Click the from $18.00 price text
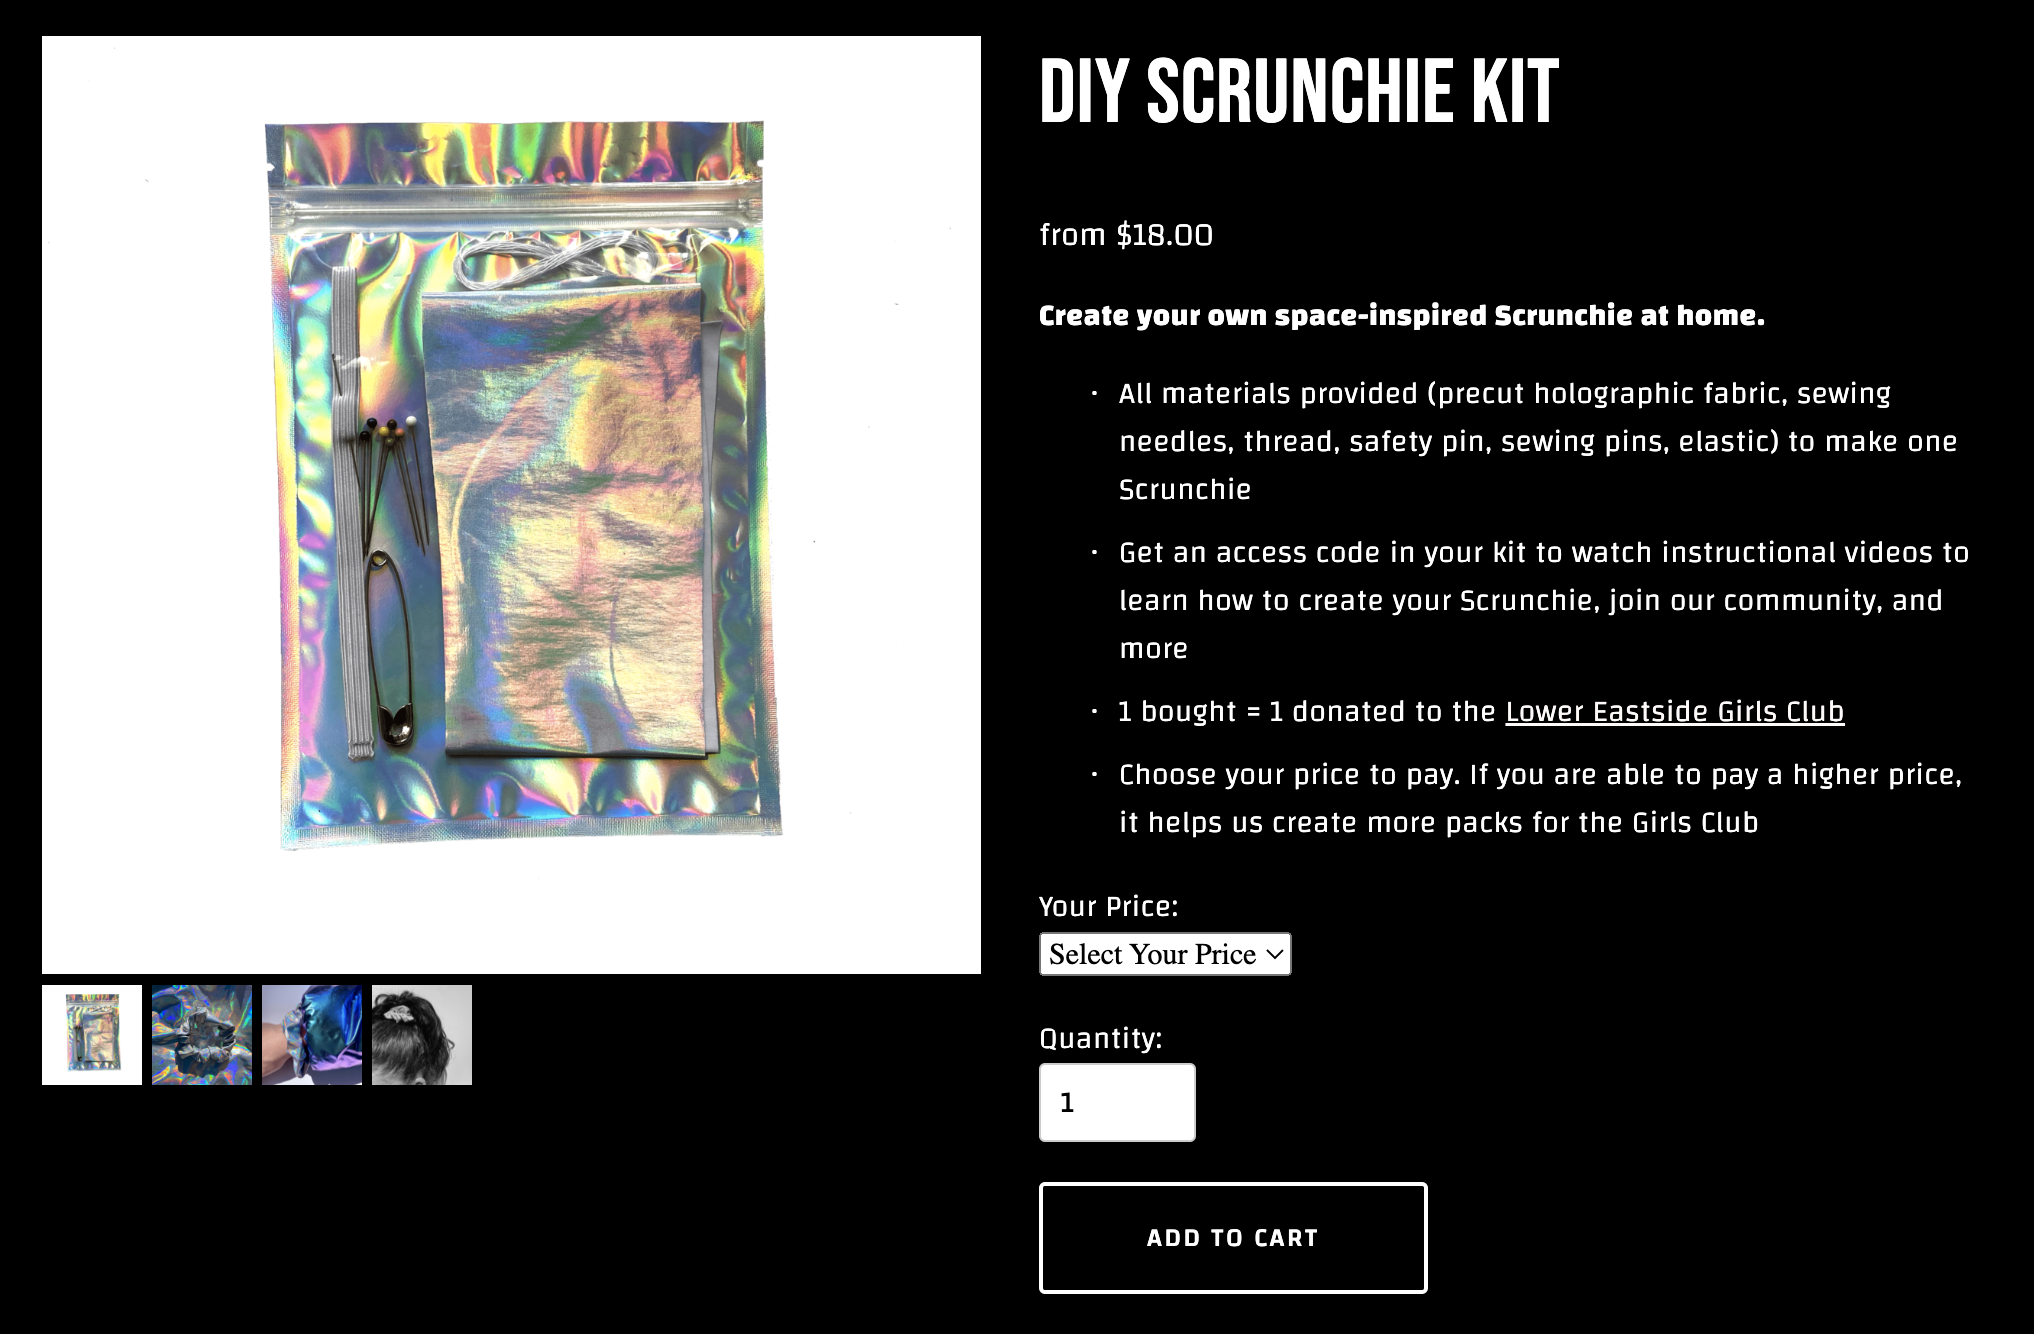 tap(1126, 235)
